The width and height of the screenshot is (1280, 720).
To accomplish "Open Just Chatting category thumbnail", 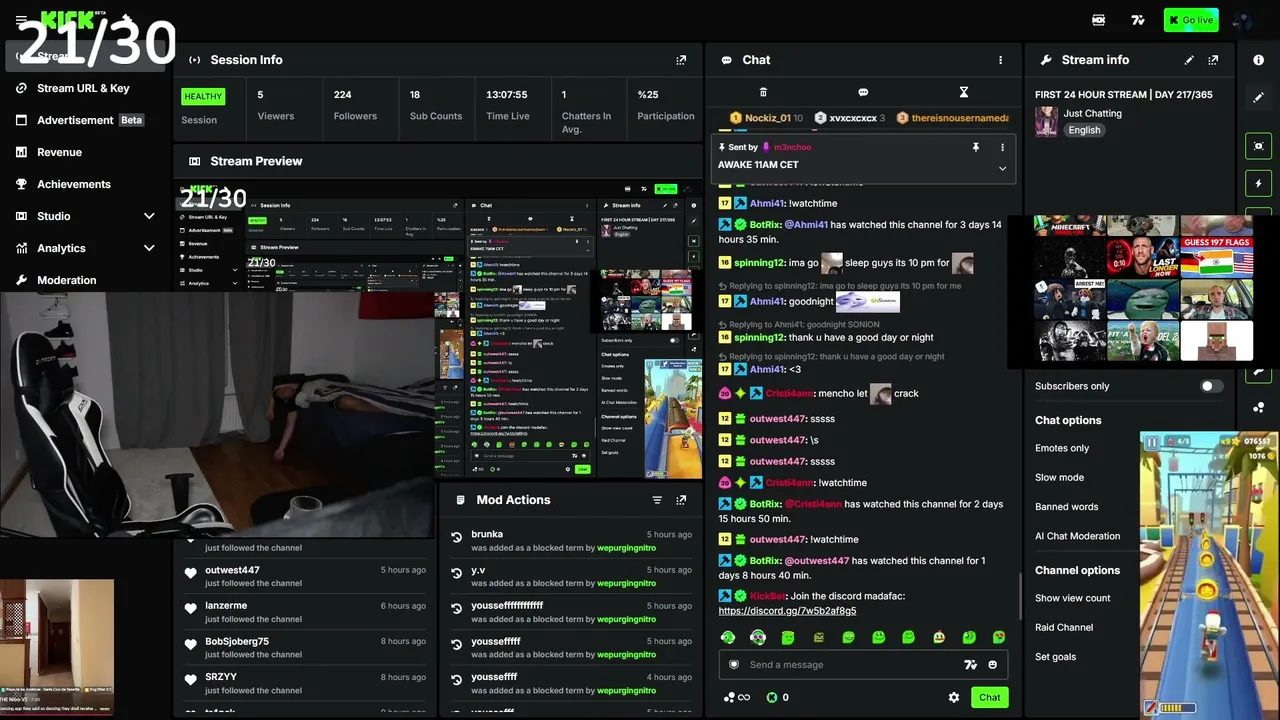I will (x=1046, y=121).
